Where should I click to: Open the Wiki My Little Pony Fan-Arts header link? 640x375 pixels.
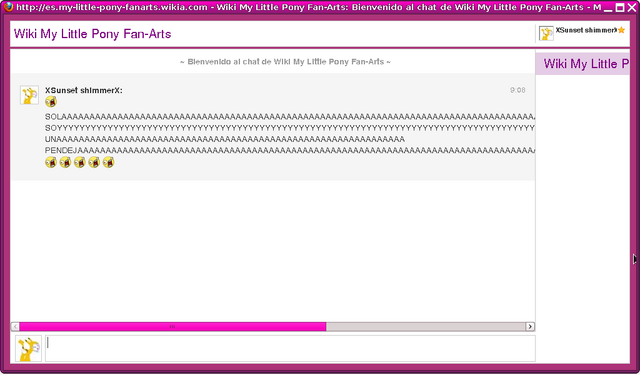[92, 34]
